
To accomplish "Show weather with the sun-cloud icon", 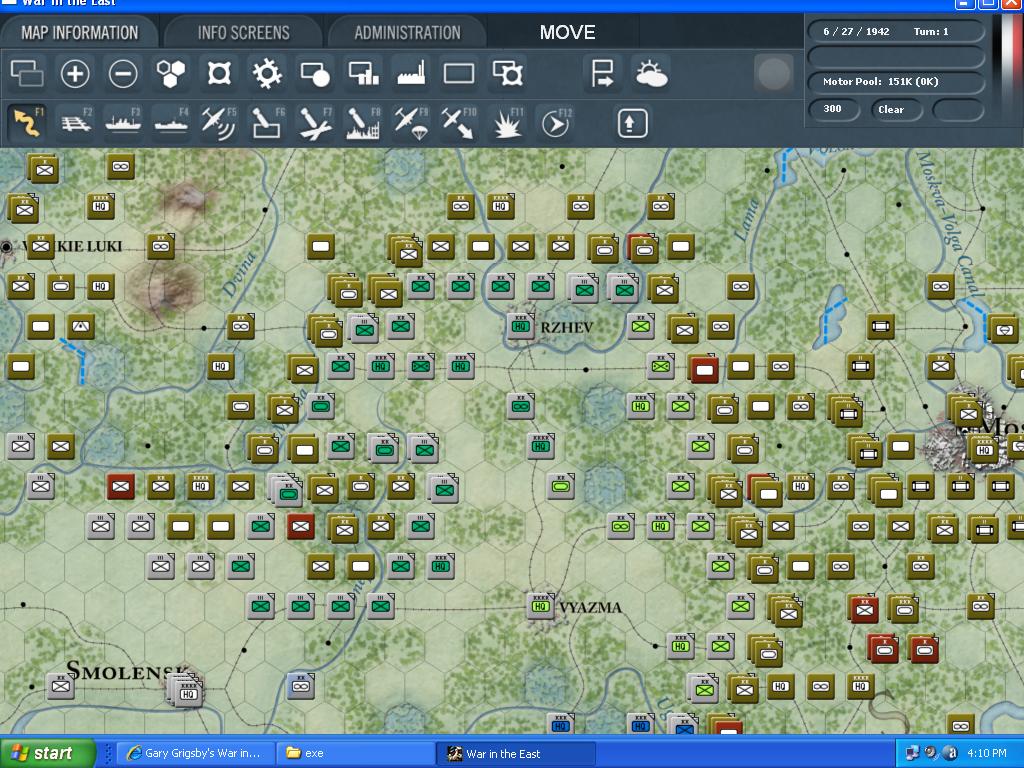I will (650, 73).
